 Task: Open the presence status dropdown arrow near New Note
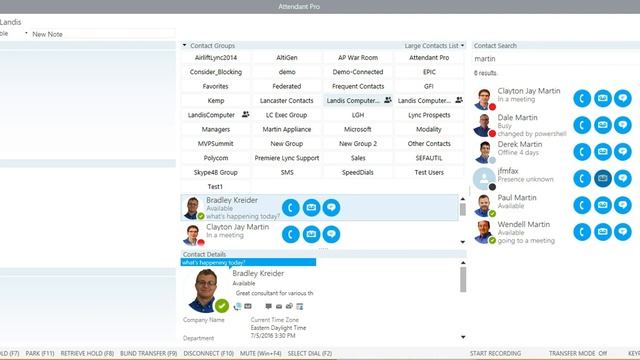[26, 33]
